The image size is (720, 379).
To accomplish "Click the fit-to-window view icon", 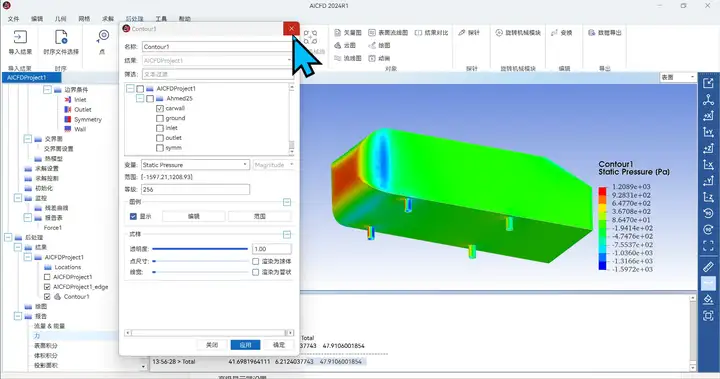I will pyautogui.click(x=708, y=246).
